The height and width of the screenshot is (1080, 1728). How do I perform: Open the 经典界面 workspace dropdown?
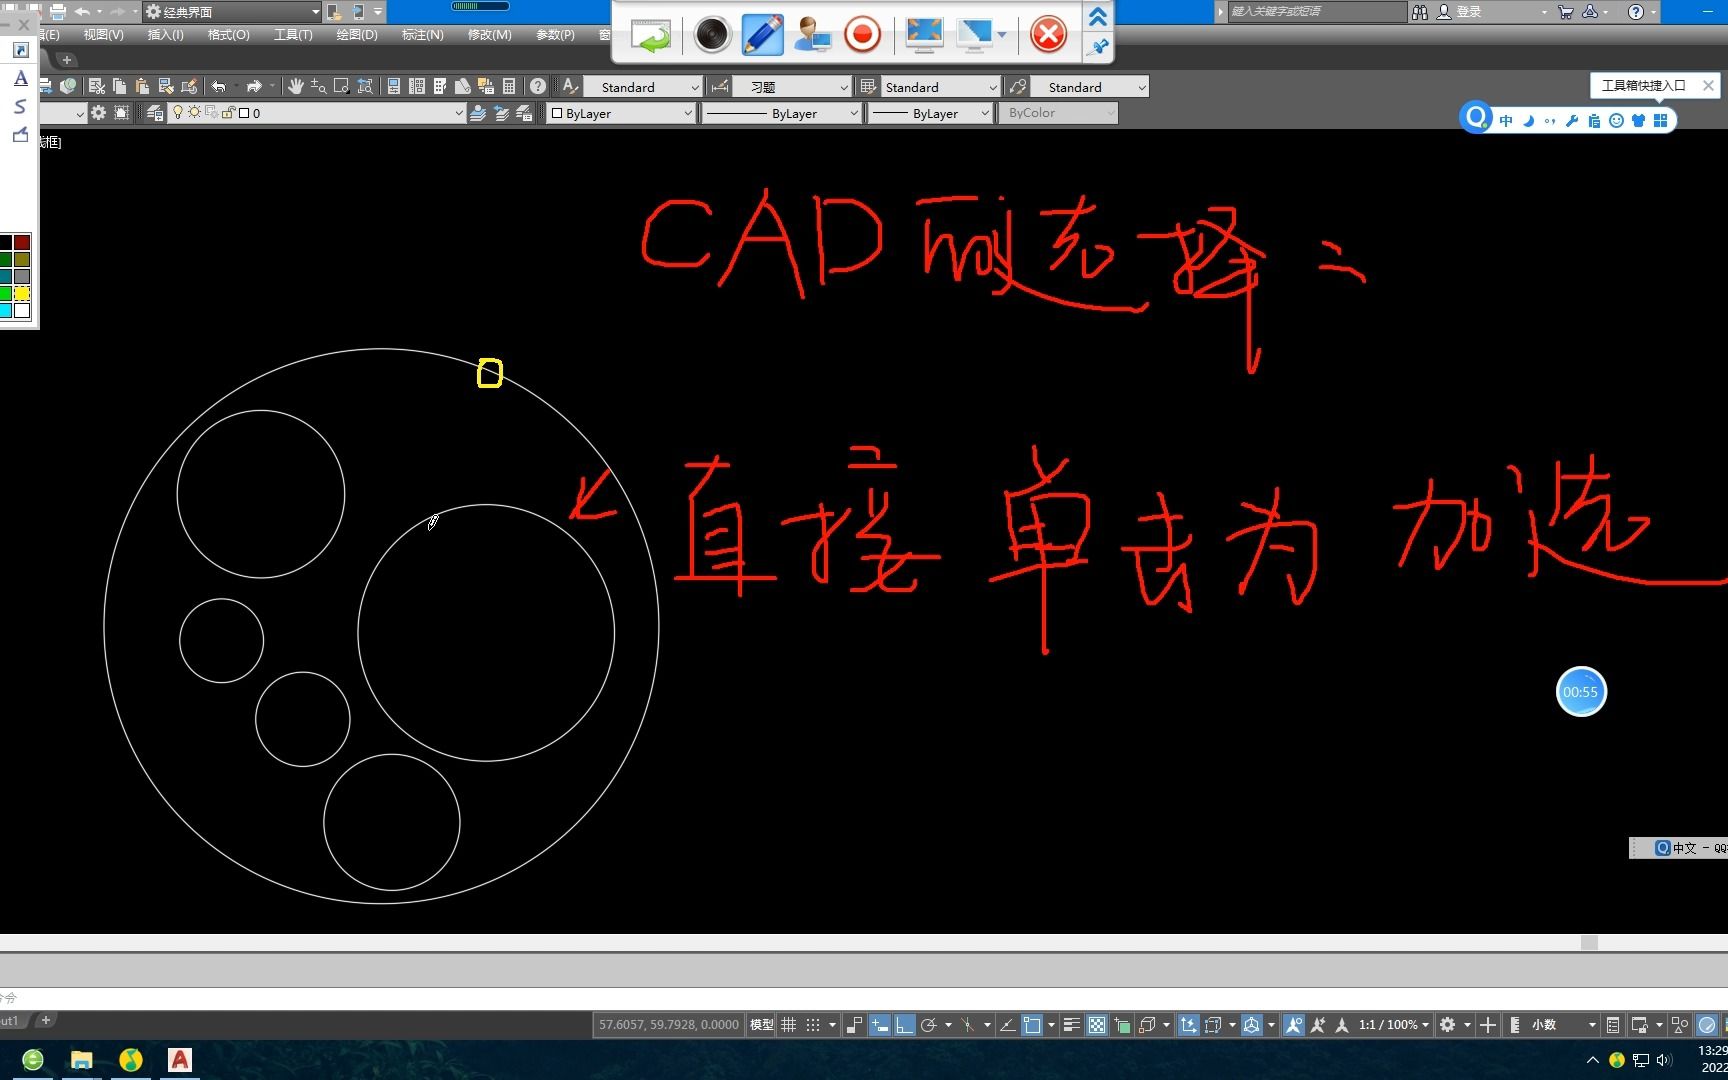pyautogui.click(x=232, y=12)
